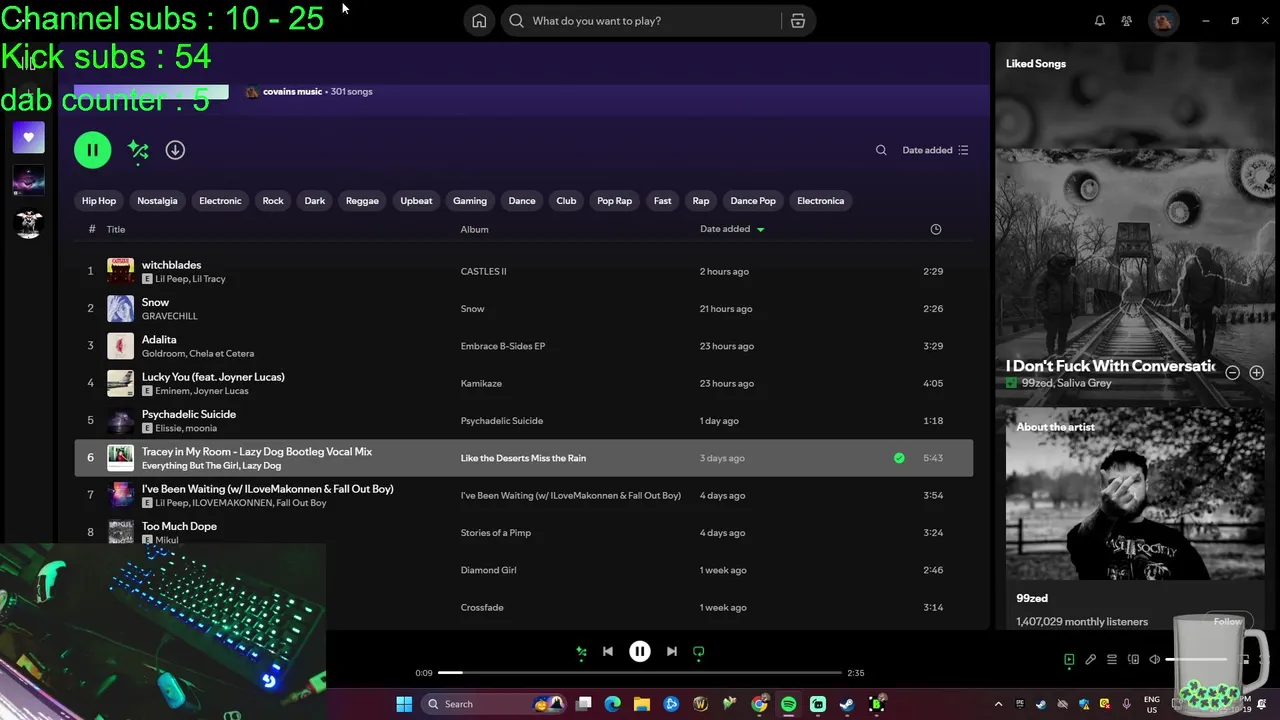Select the song 'Psychedelic Suicide'
This screenshot has height=720, width=1280.
coord(189,414)
